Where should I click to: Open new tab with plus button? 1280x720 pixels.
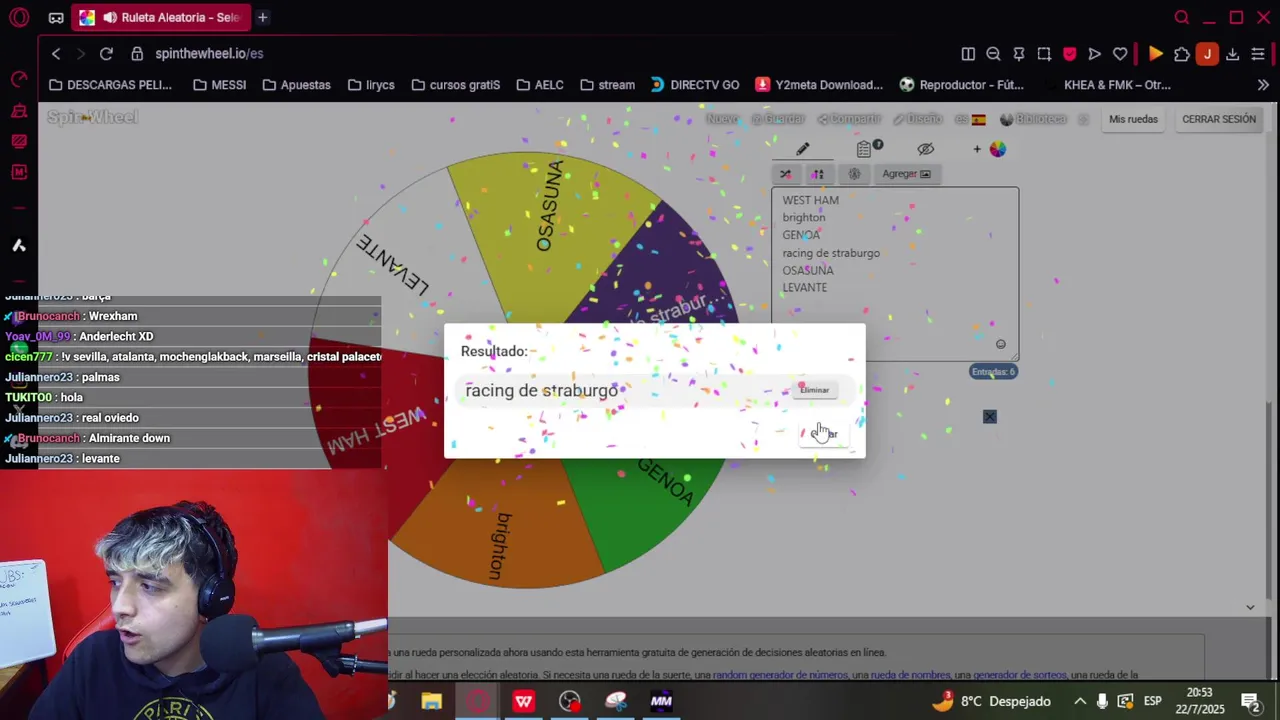pyautogui.click(x=262, y=17)
